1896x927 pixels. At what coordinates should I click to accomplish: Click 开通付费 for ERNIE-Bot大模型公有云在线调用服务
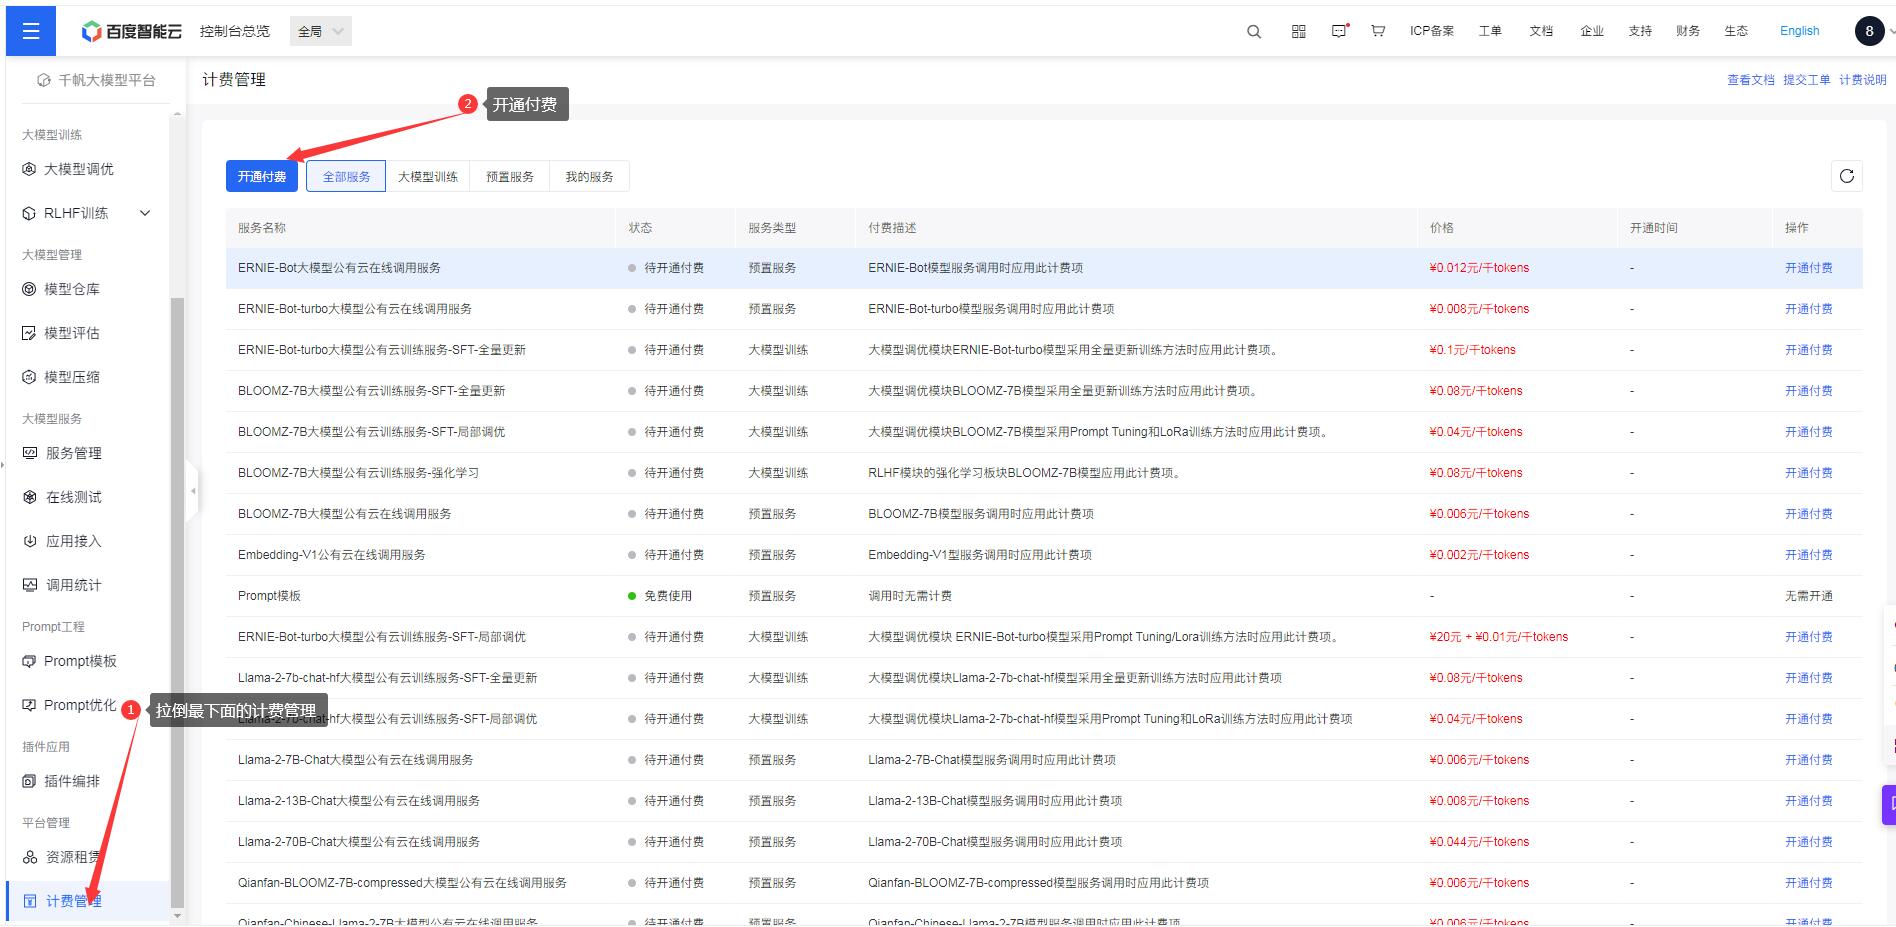tap(1809, 268)
